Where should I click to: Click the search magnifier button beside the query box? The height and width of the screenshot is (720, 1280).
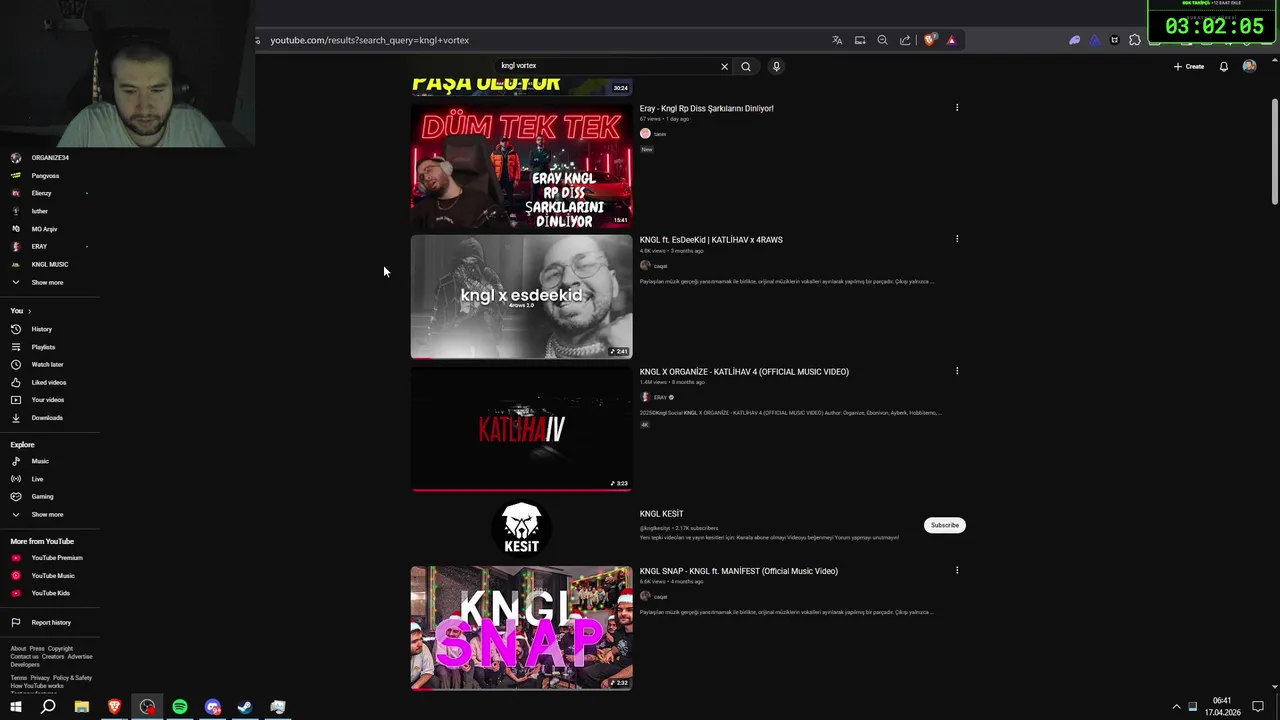[745, 67]
